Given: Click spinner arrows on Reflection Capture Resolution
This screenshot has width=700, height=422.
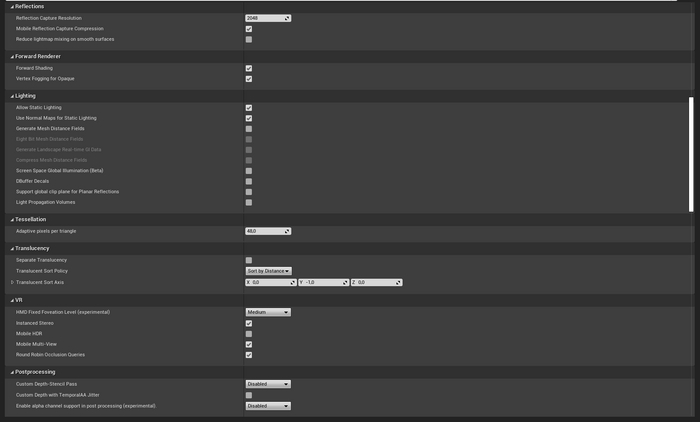Looking at the screenshot, I should tap(287, 18).
